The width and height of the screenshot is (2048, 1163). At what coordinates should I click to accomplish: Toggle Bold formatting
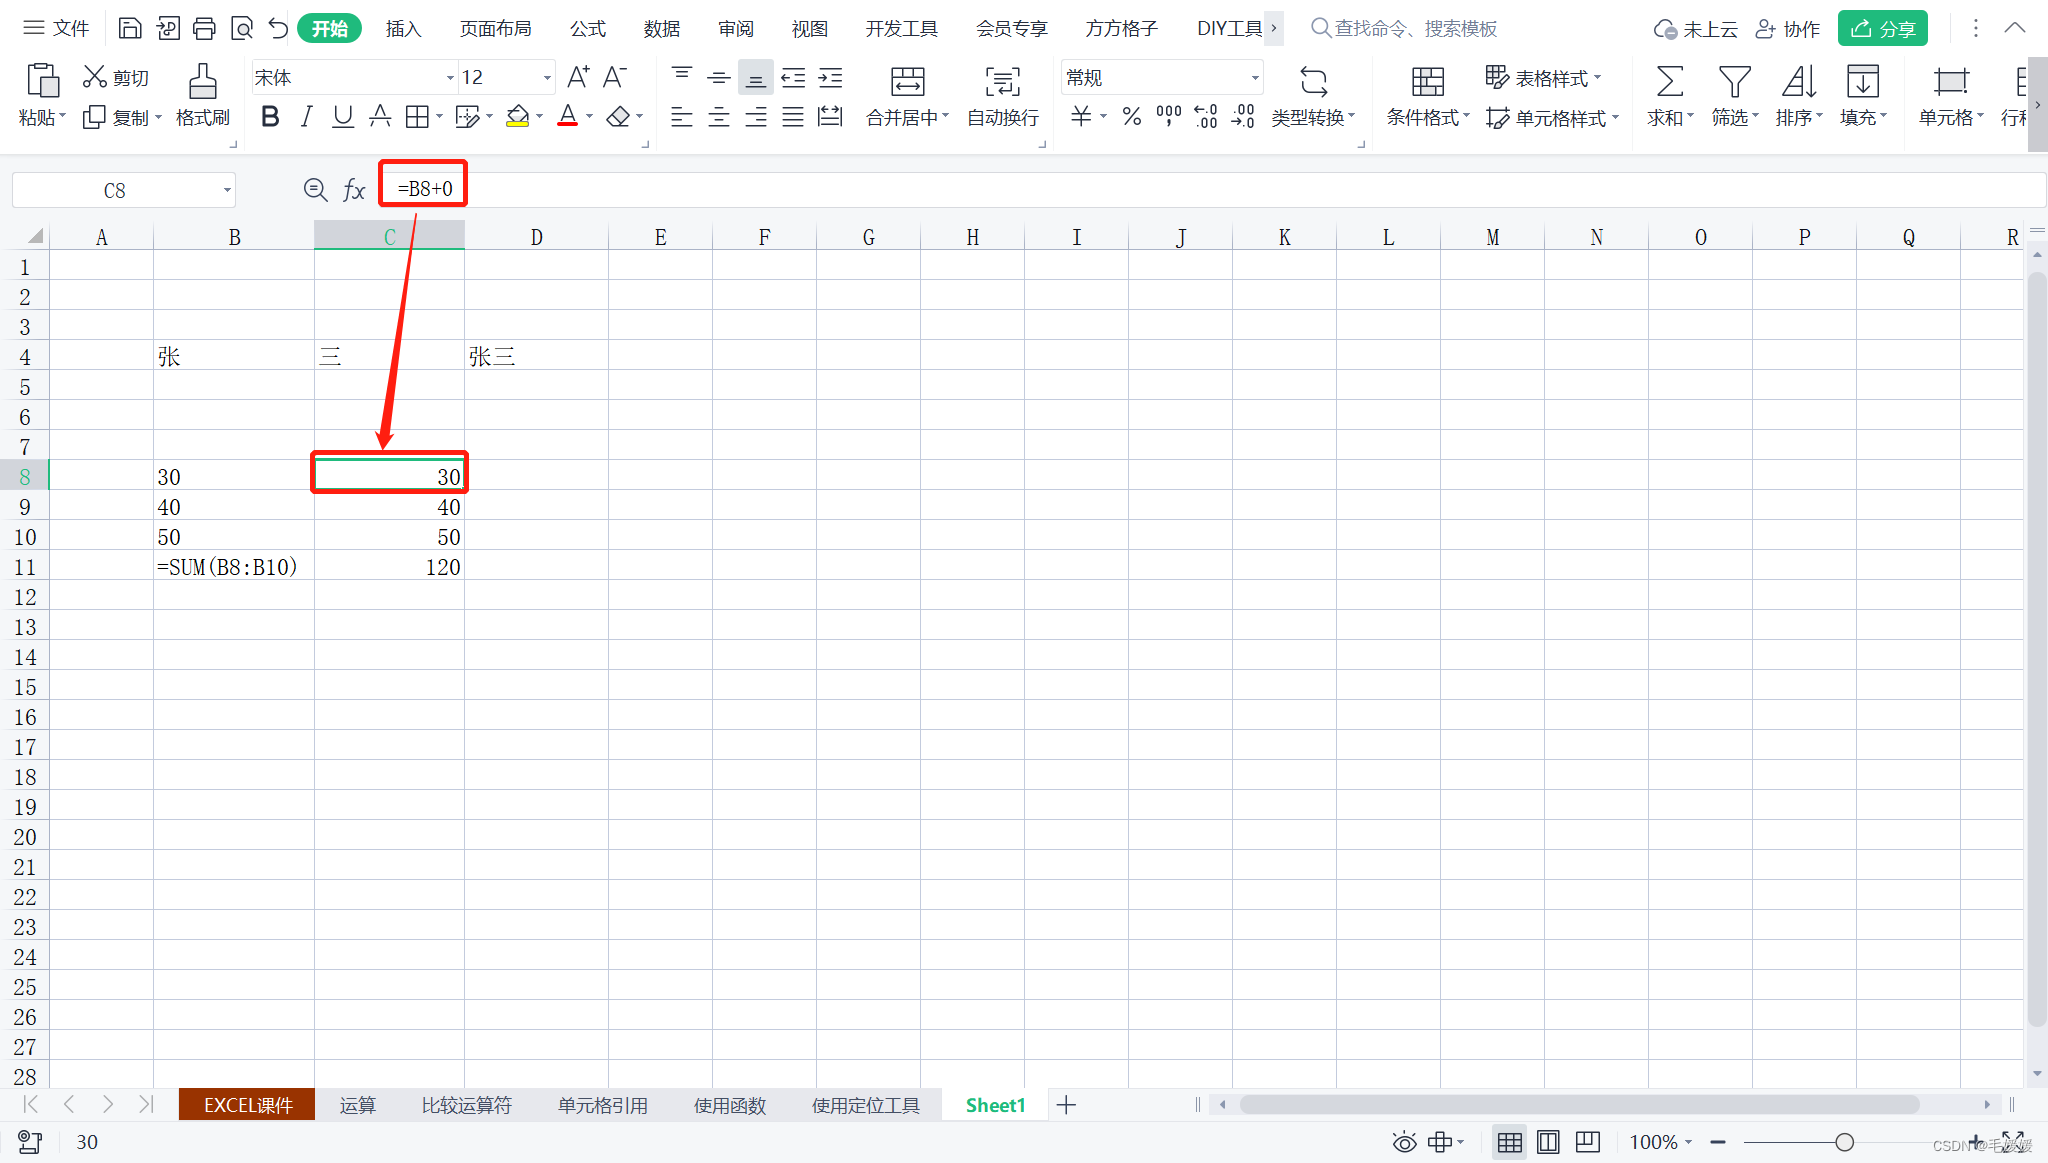(x=270, y=117)
